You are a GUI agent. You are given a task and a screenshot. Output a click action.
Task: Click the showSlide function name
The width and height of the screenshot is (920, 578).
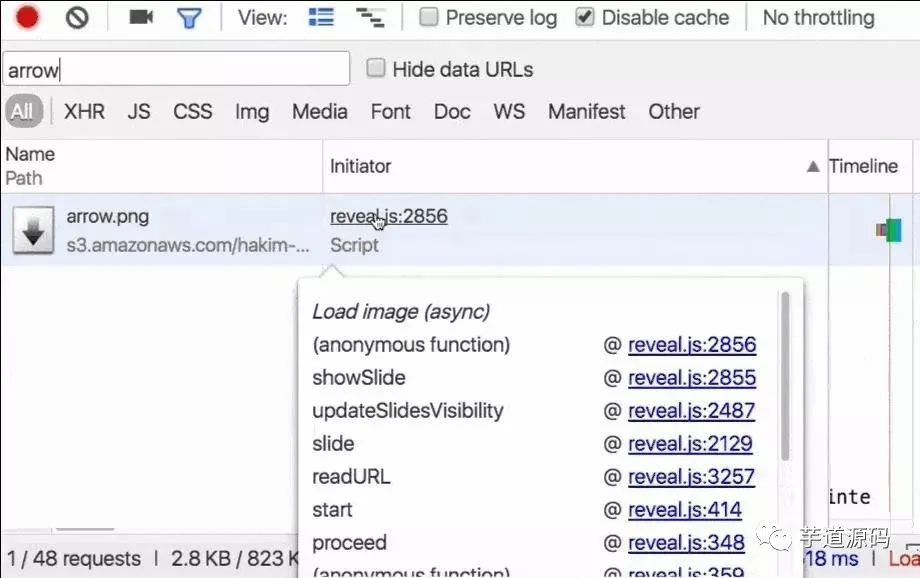[x=358, y=377]
